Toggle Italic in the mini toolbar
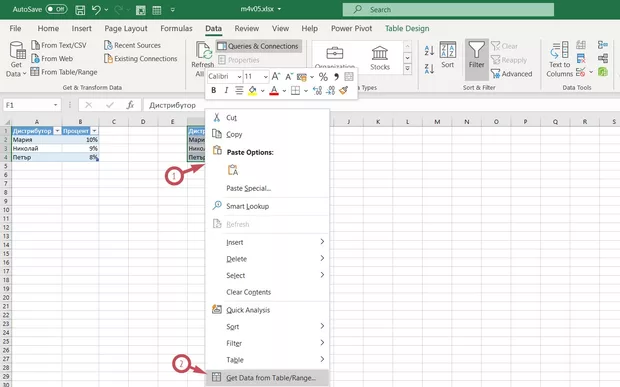Image resolution: width=620 pixels, height=387 pixels. [226, 91]
